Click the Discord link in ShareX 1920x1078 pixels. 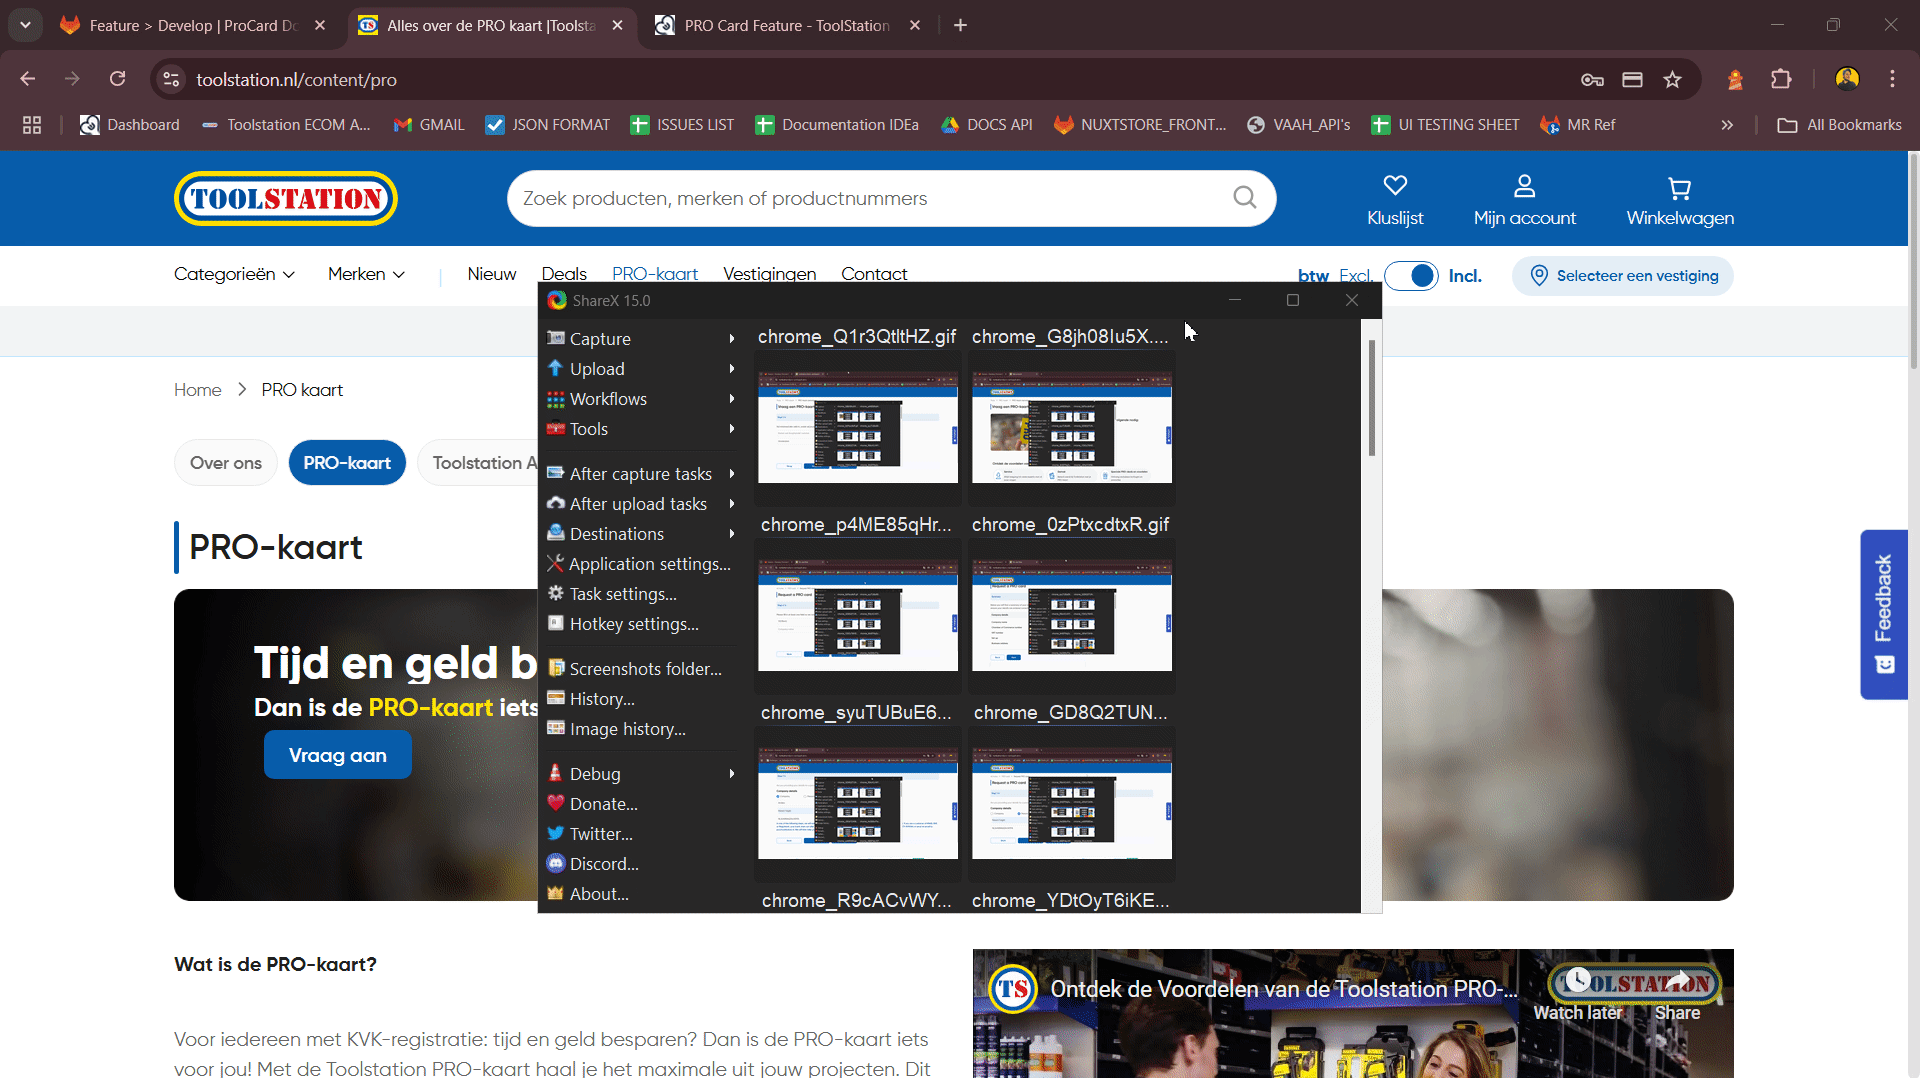click(x=603, y=864)
